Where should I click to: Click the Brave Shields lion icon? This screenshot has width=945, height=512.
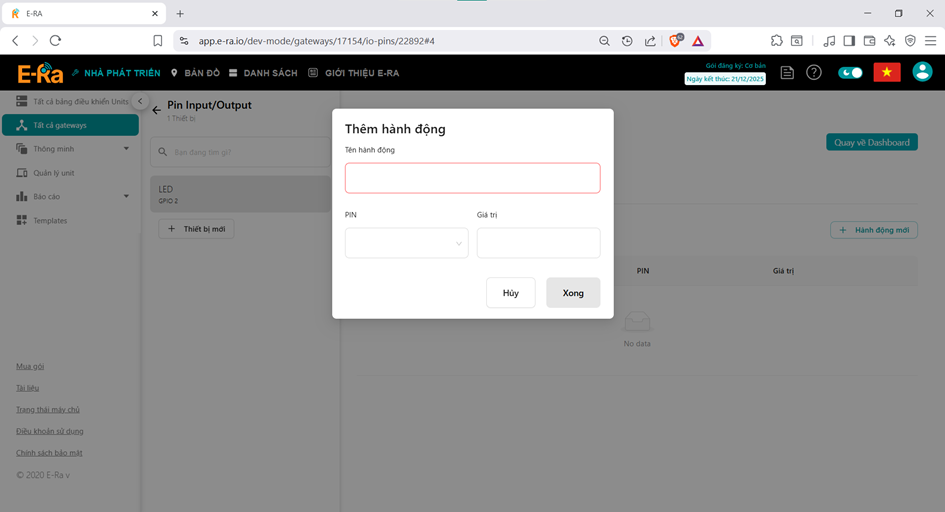tap(675, 41)
